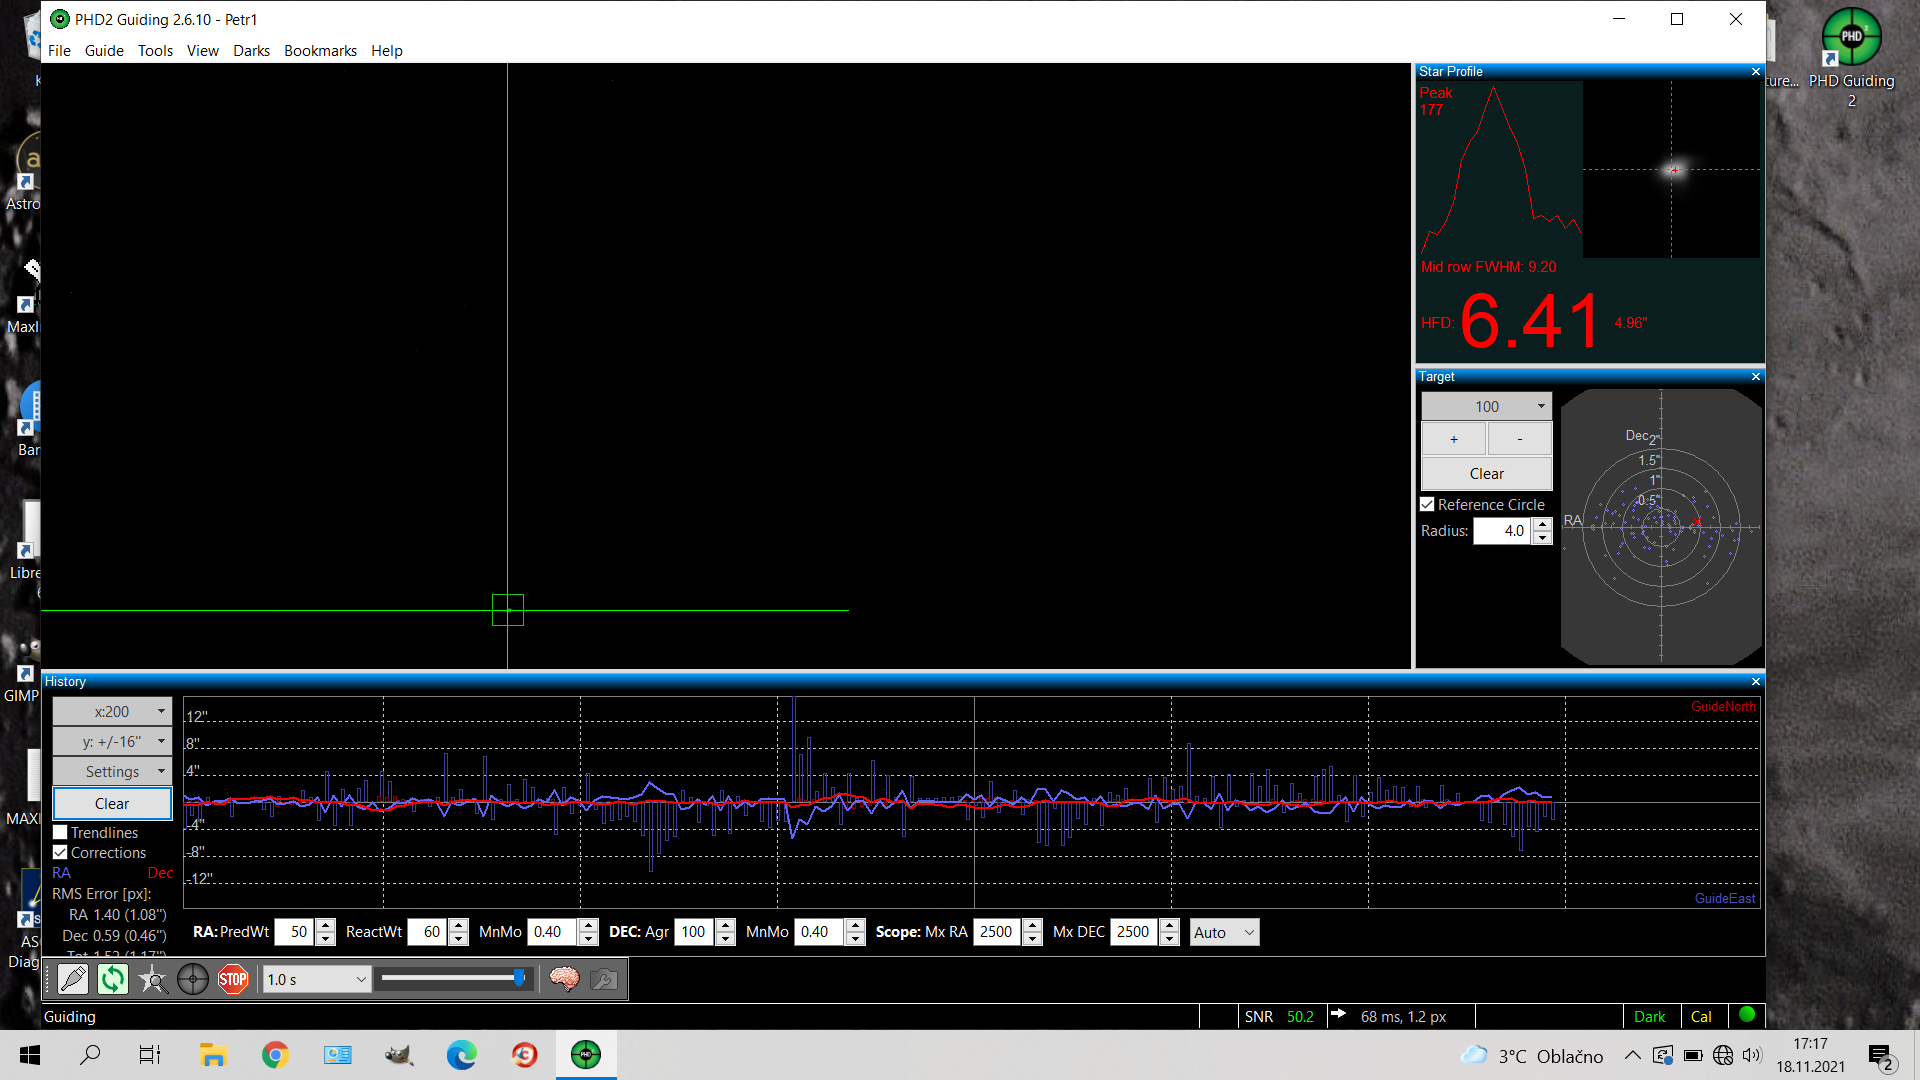Click the volume tray icon

(x=1752, y=1056)
